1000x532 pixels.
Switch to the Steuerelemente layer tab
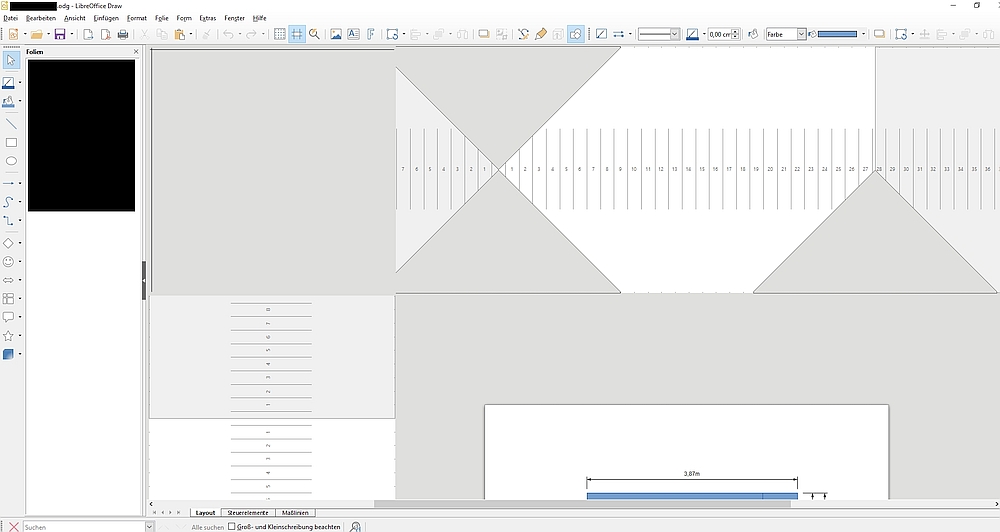(x=247, y=513)
